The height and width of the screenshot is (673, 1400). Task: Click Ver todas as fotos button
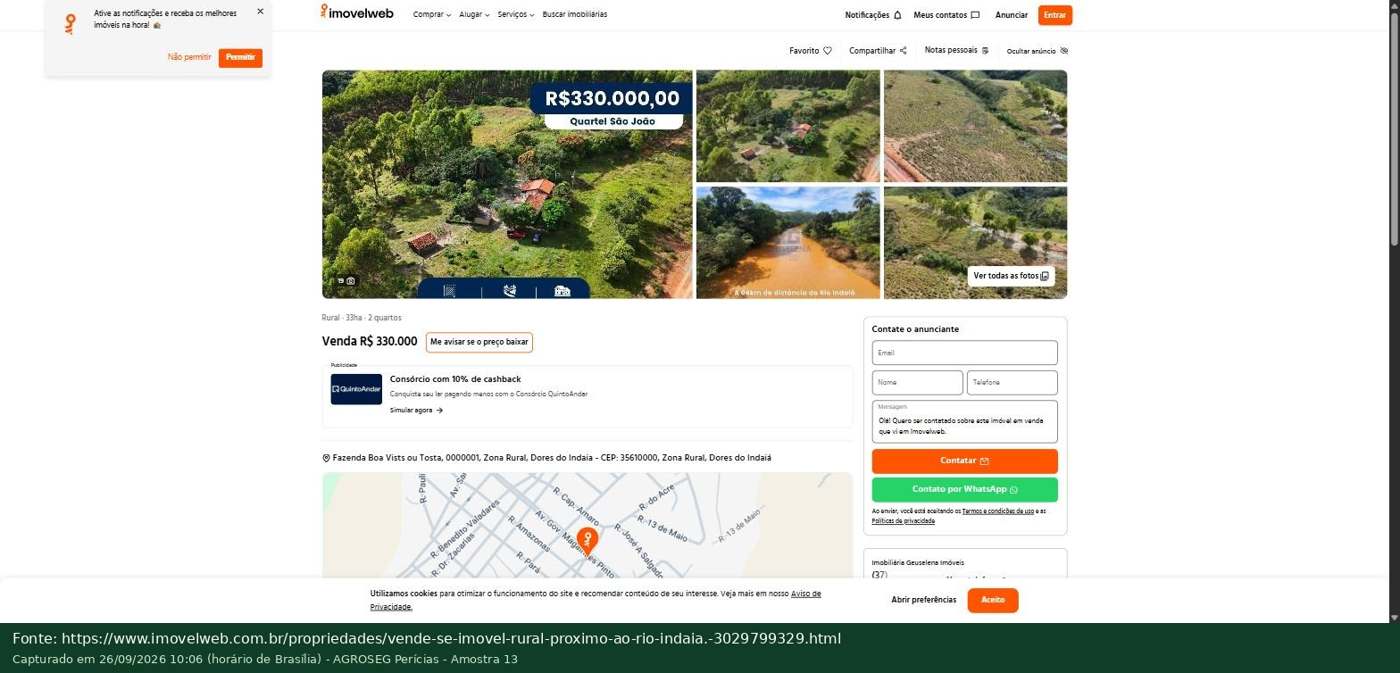pyautogui.click(x=1011, y=276)
